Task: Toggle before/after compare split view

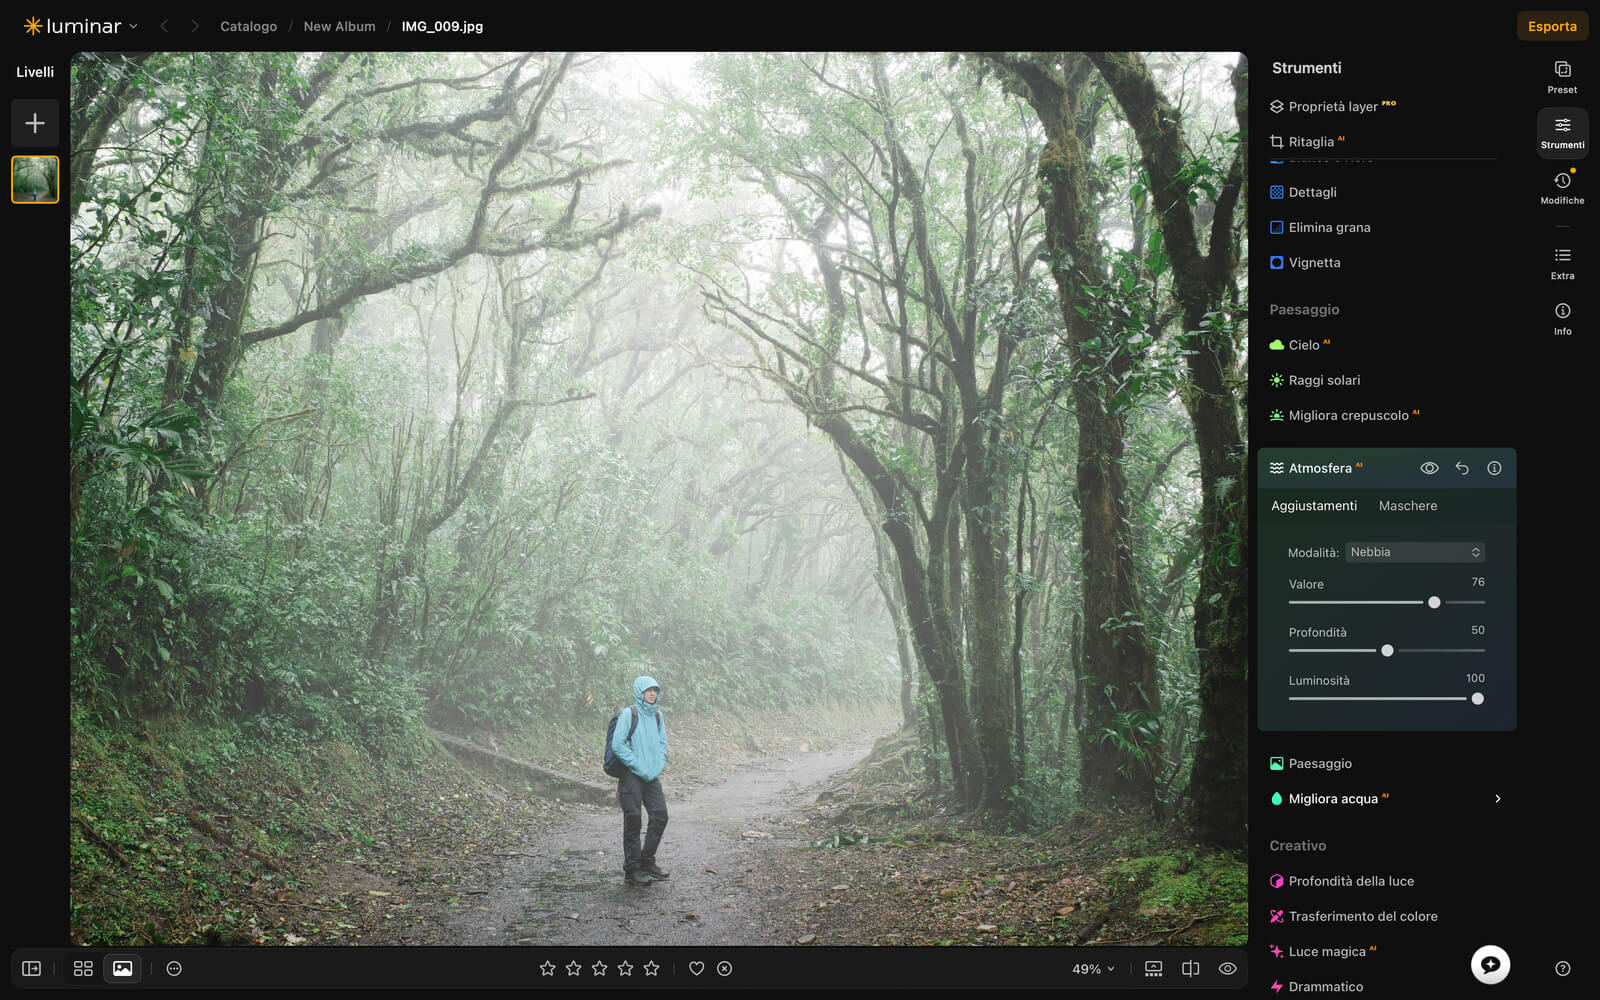Action: point(1190,968)
